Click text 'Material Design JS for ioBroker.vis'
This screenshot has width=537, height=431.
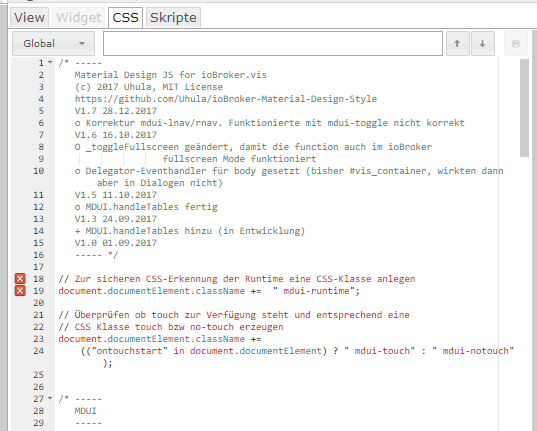tap(171, 75)
